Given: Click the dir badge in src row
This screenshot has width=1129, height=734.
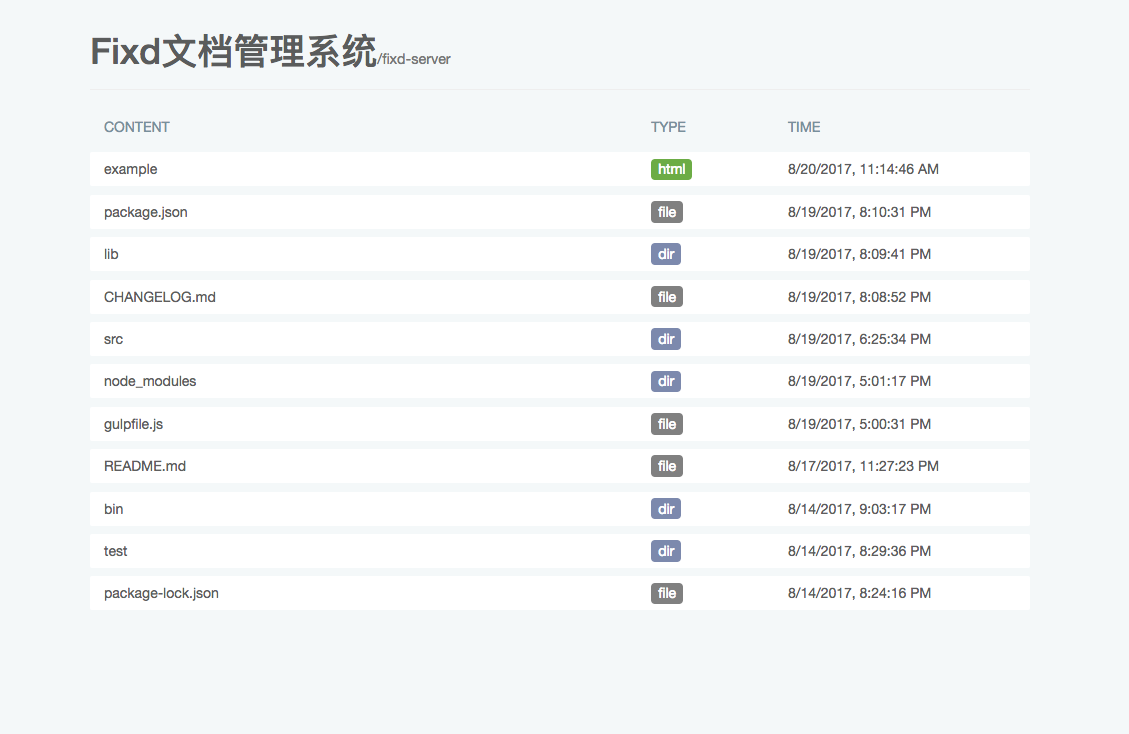Looking at the screenshot, I should click(666, 339).
